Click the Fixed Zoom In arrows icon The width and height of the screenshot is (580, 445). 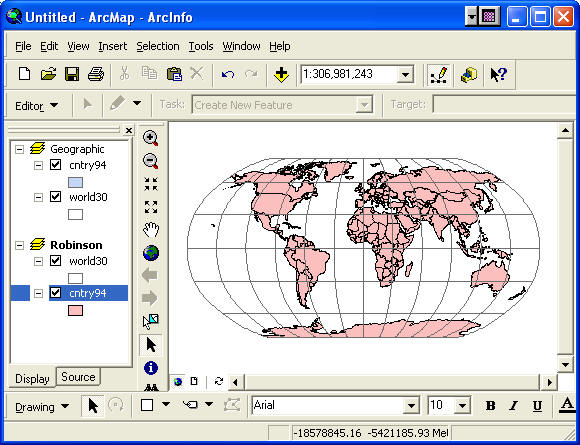coord(151,184)
